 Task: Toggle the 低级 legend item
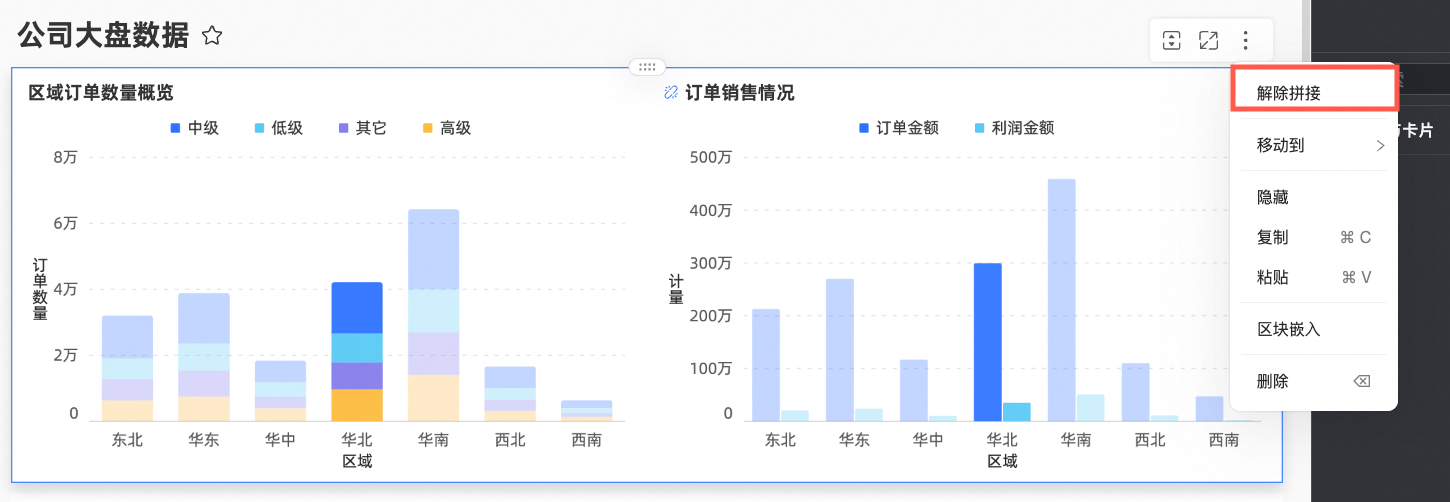coord(278,128)
